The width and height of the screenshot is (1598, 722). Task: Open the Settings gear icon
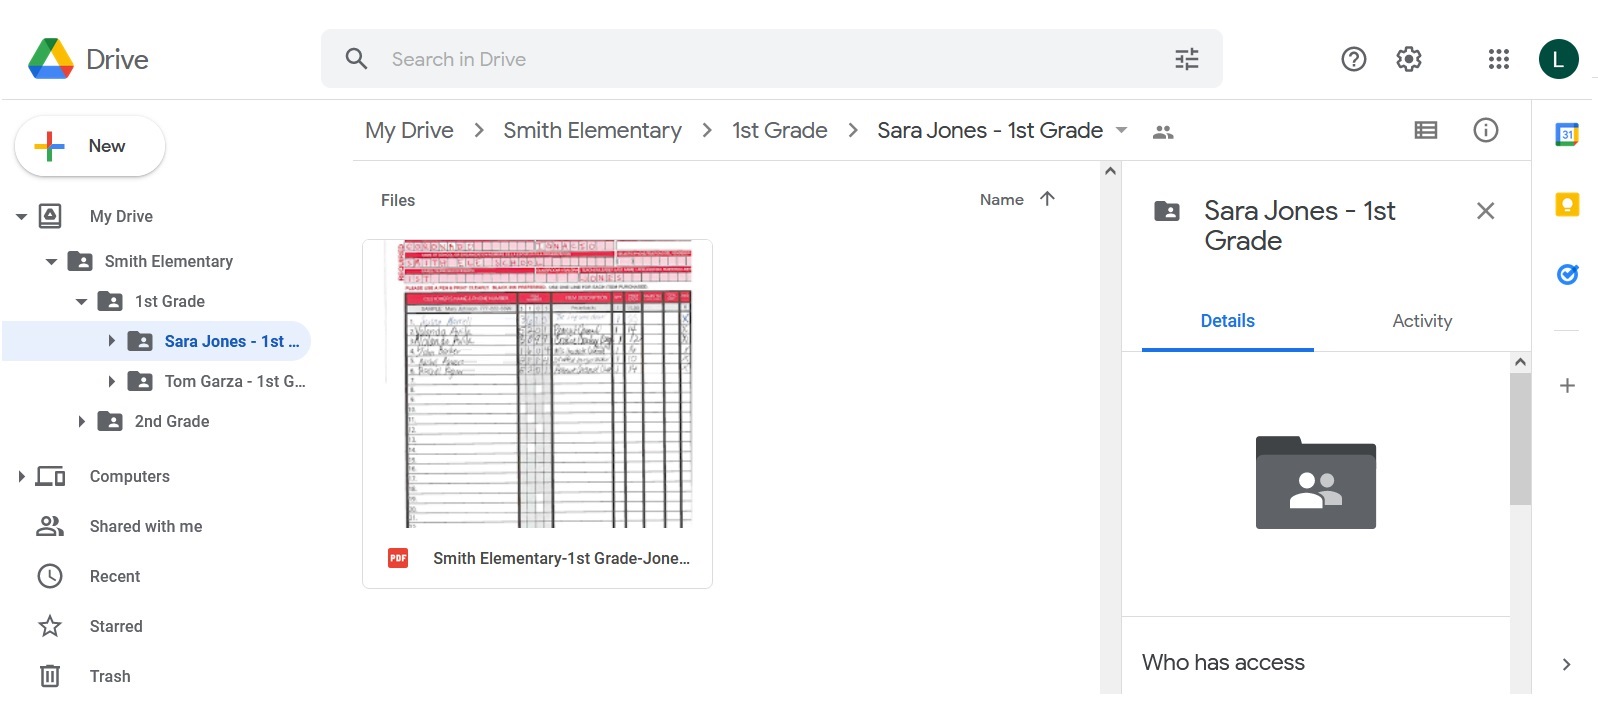tap(1408, 59)
